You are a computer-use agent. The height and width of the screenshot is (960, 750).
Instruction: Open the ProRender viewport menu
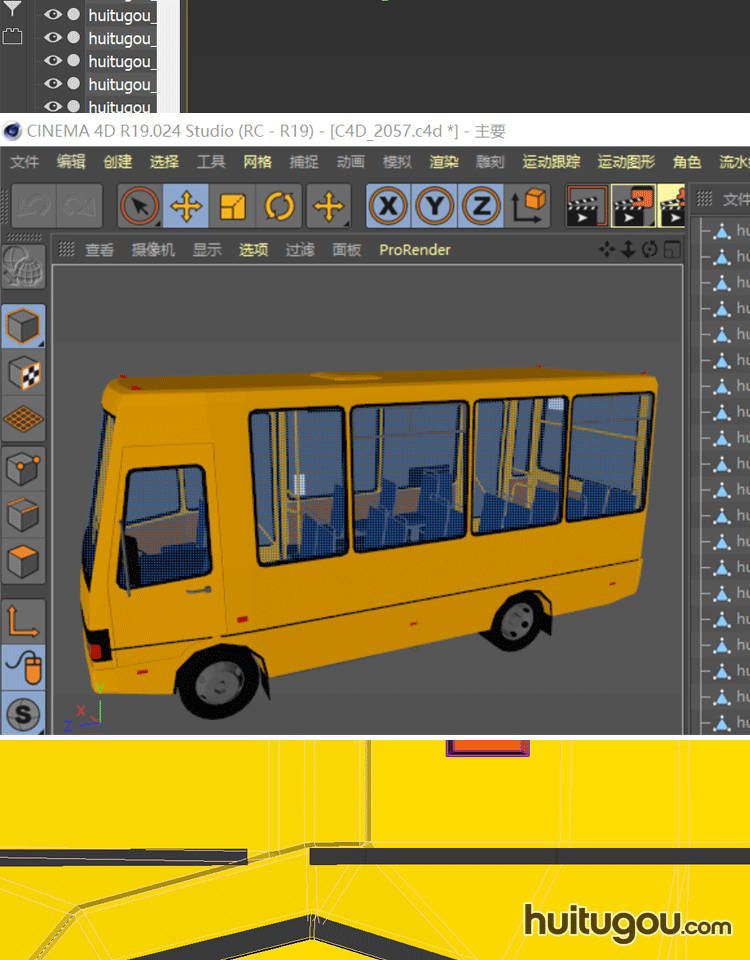pos(414,250)
